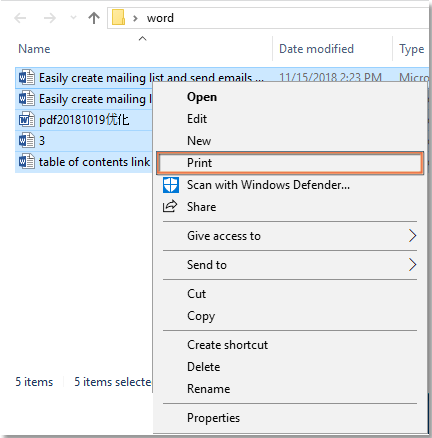Expand the Send to submenu
The height and width of the screenshot is (438, 432).
290,265
